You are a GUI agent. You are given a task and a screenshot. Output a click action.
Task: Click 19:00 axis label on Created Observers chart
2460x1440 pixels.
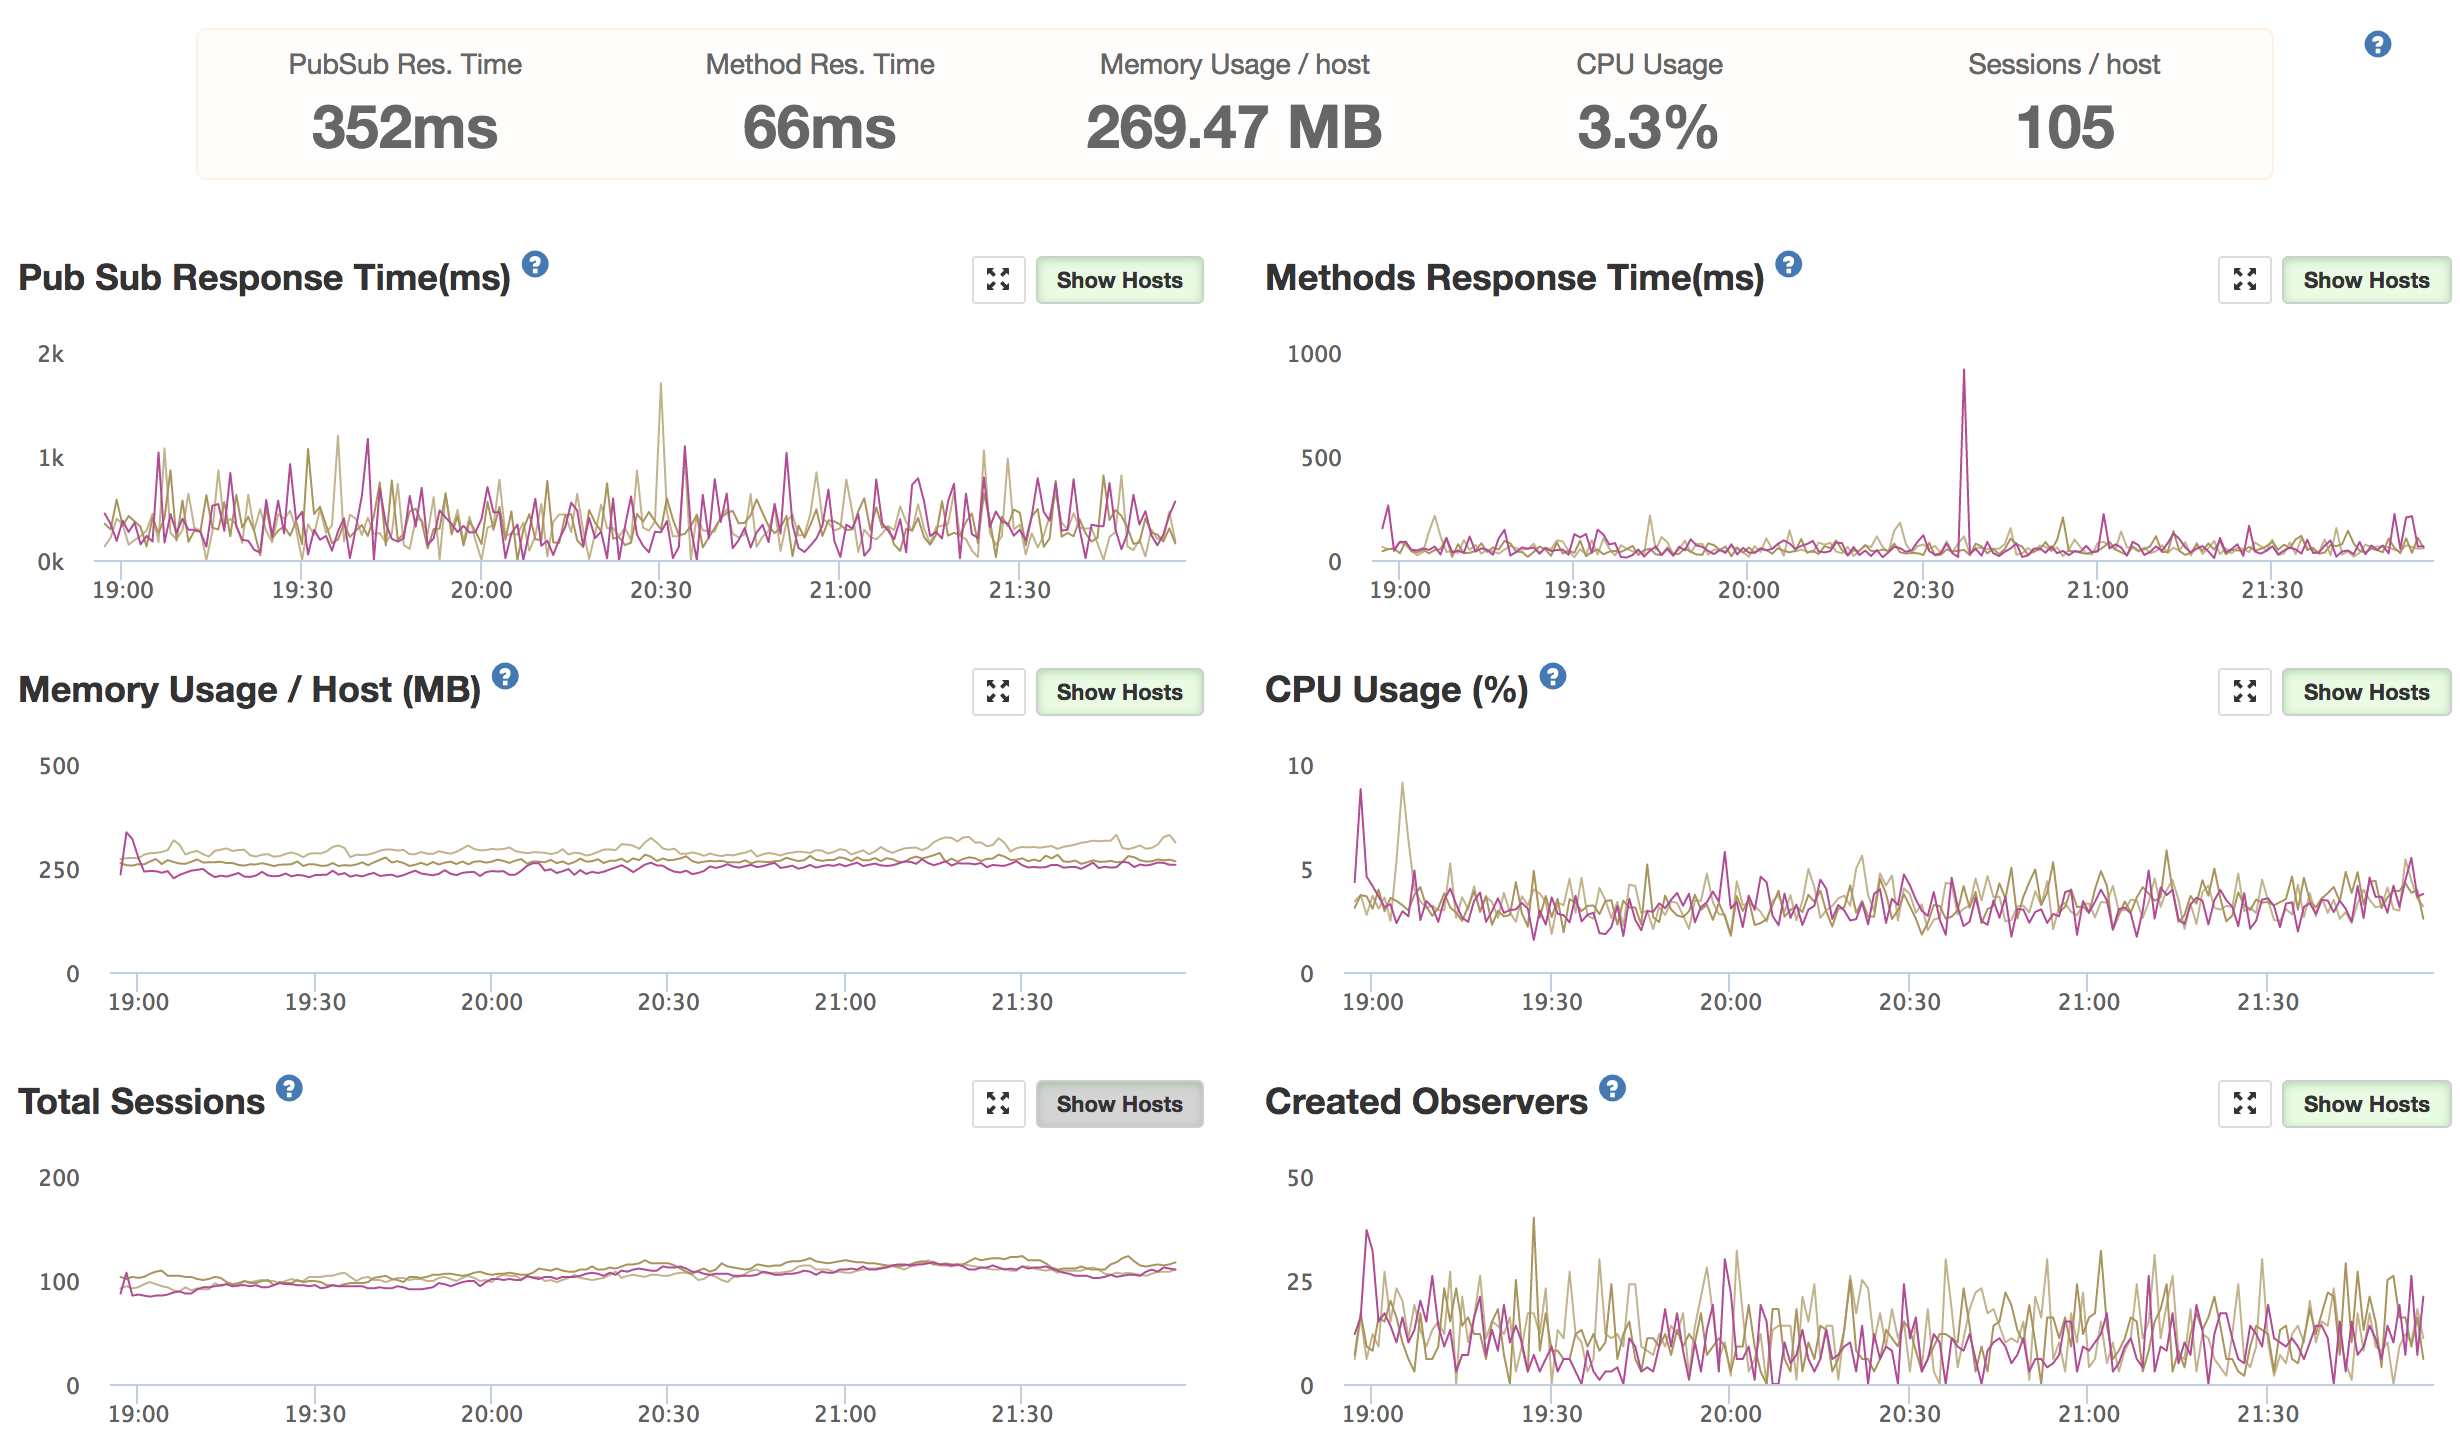pos(1373,1414)
